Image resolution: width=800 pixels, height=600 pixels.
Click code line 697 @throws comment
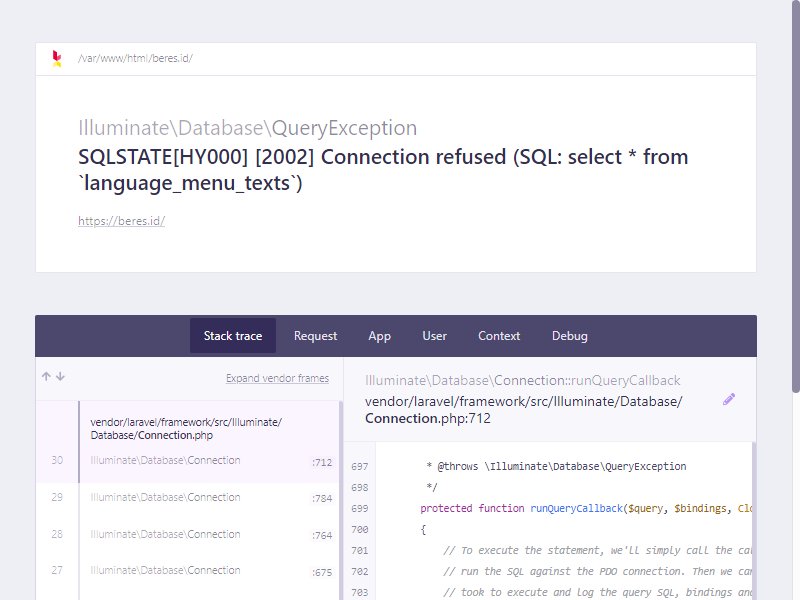click(556, 466)
